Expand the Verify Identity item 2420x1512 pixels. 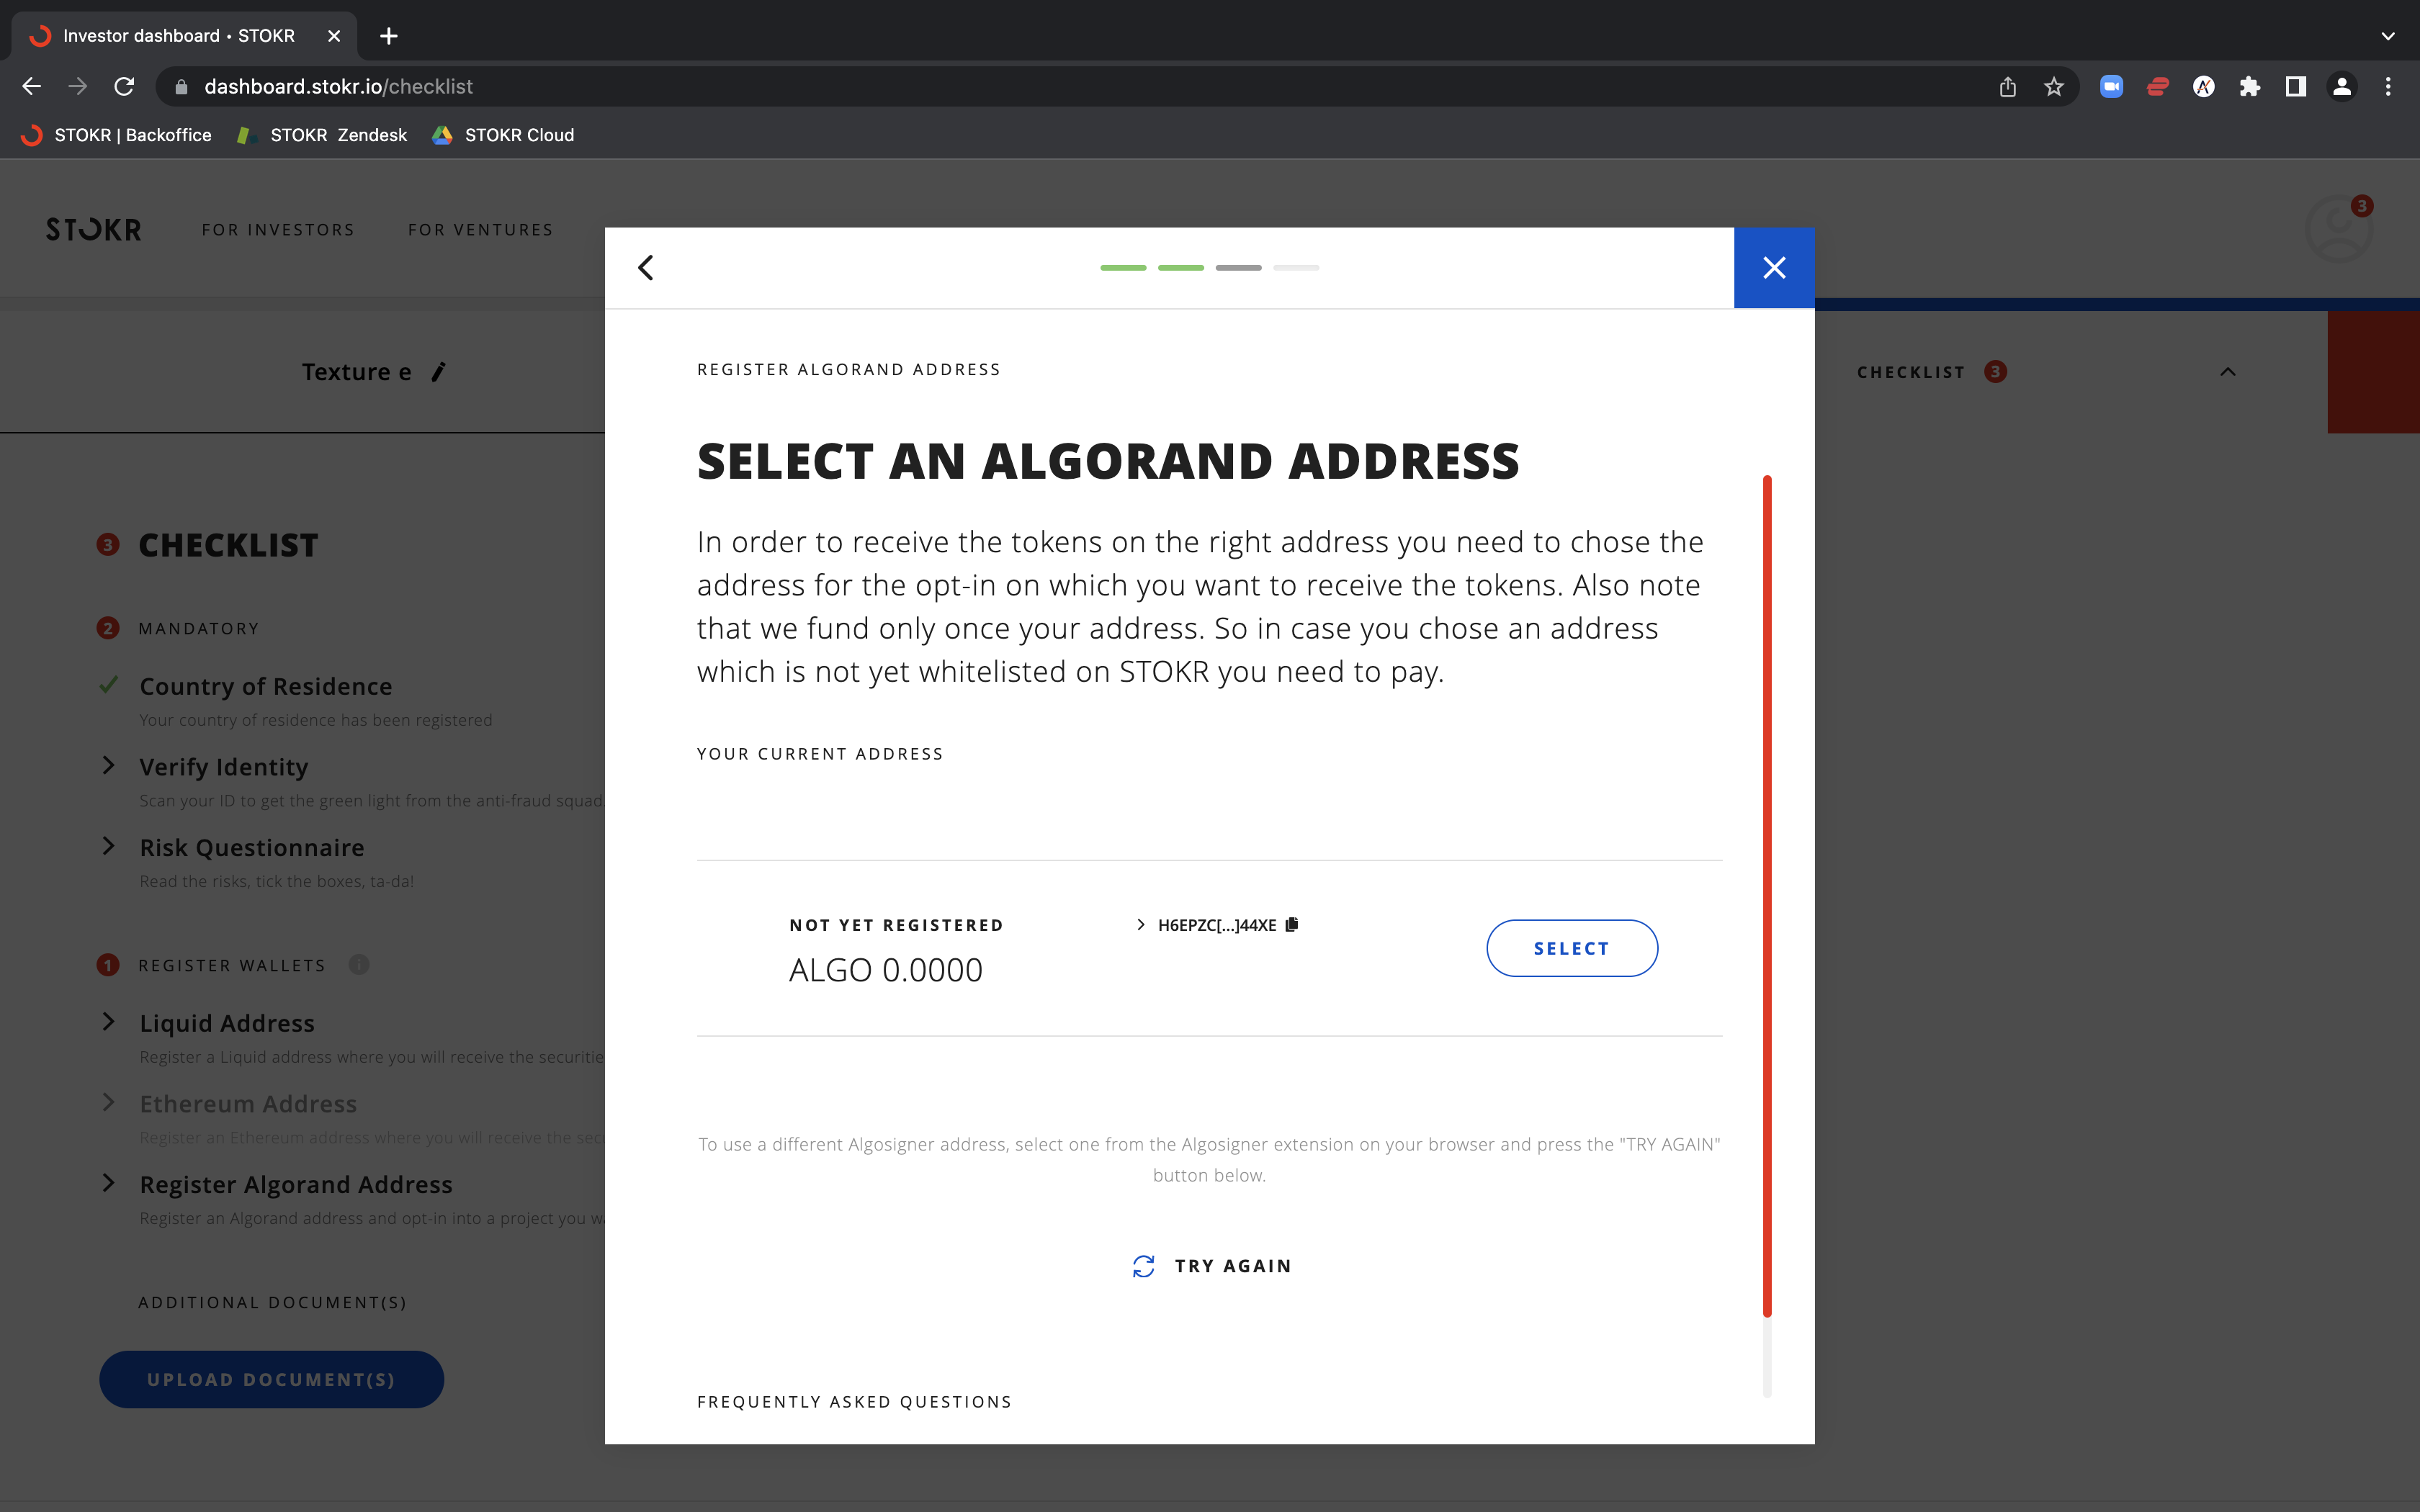[108, 766]
